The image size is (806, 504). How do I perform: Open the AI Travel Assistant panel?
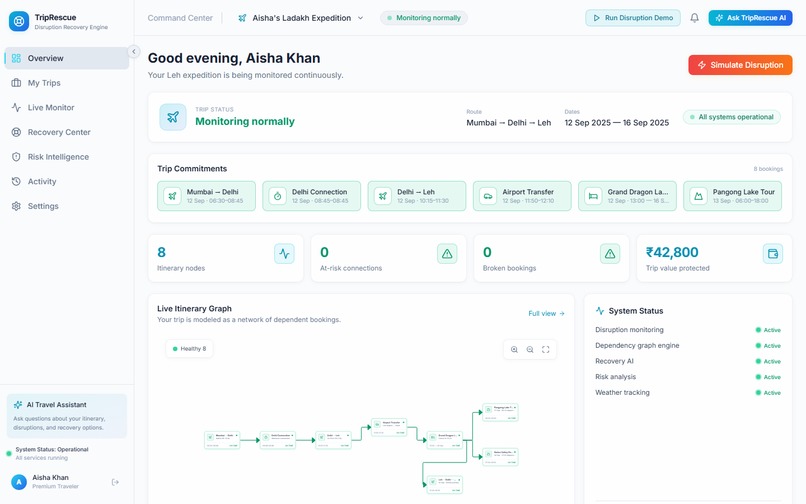click(x=67, y=416)
